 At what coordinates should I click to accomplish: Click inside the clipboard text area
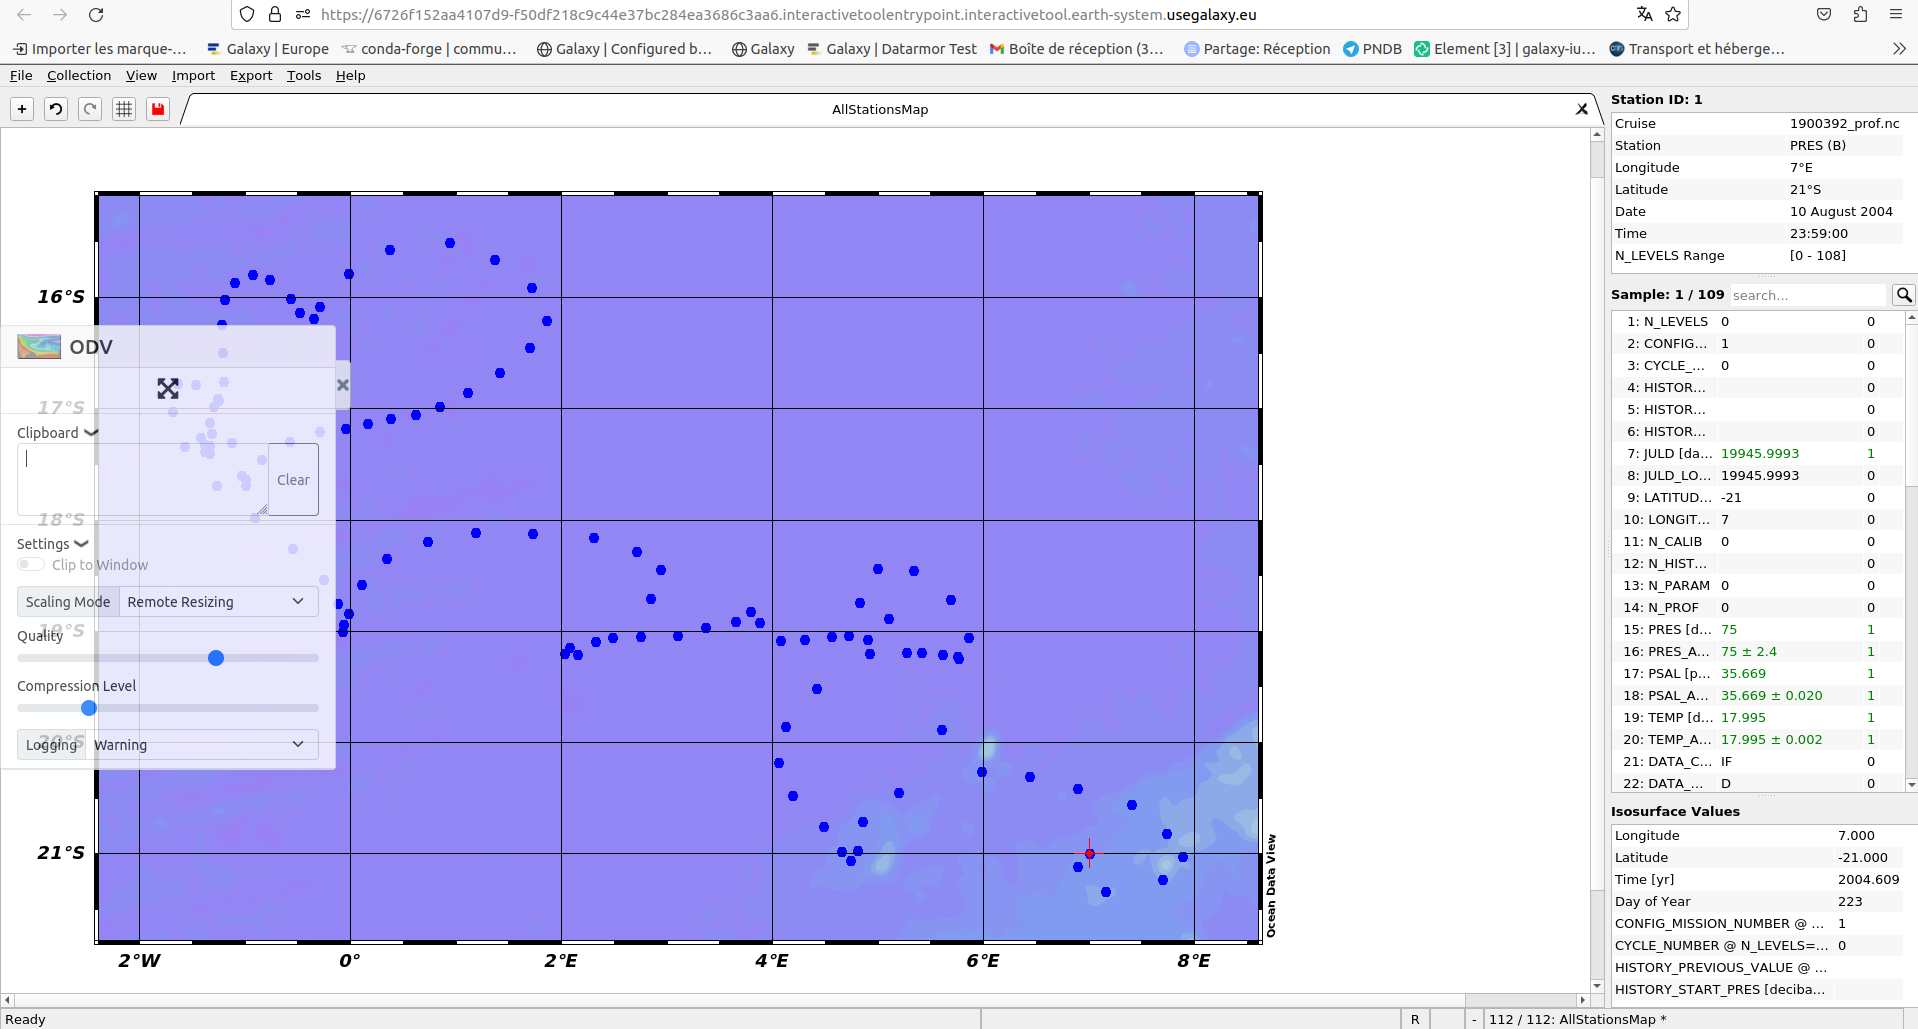click(x=142, y=480)
